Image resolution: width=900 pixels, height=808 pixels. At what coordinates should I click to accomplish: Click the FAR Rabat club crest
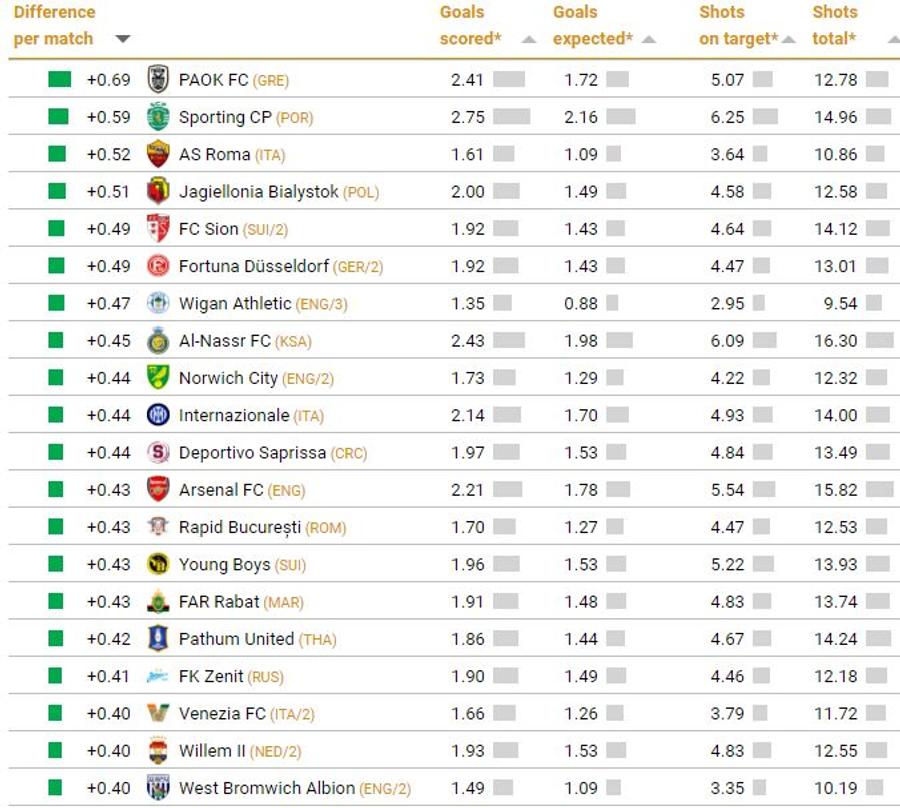click(158, 601)
